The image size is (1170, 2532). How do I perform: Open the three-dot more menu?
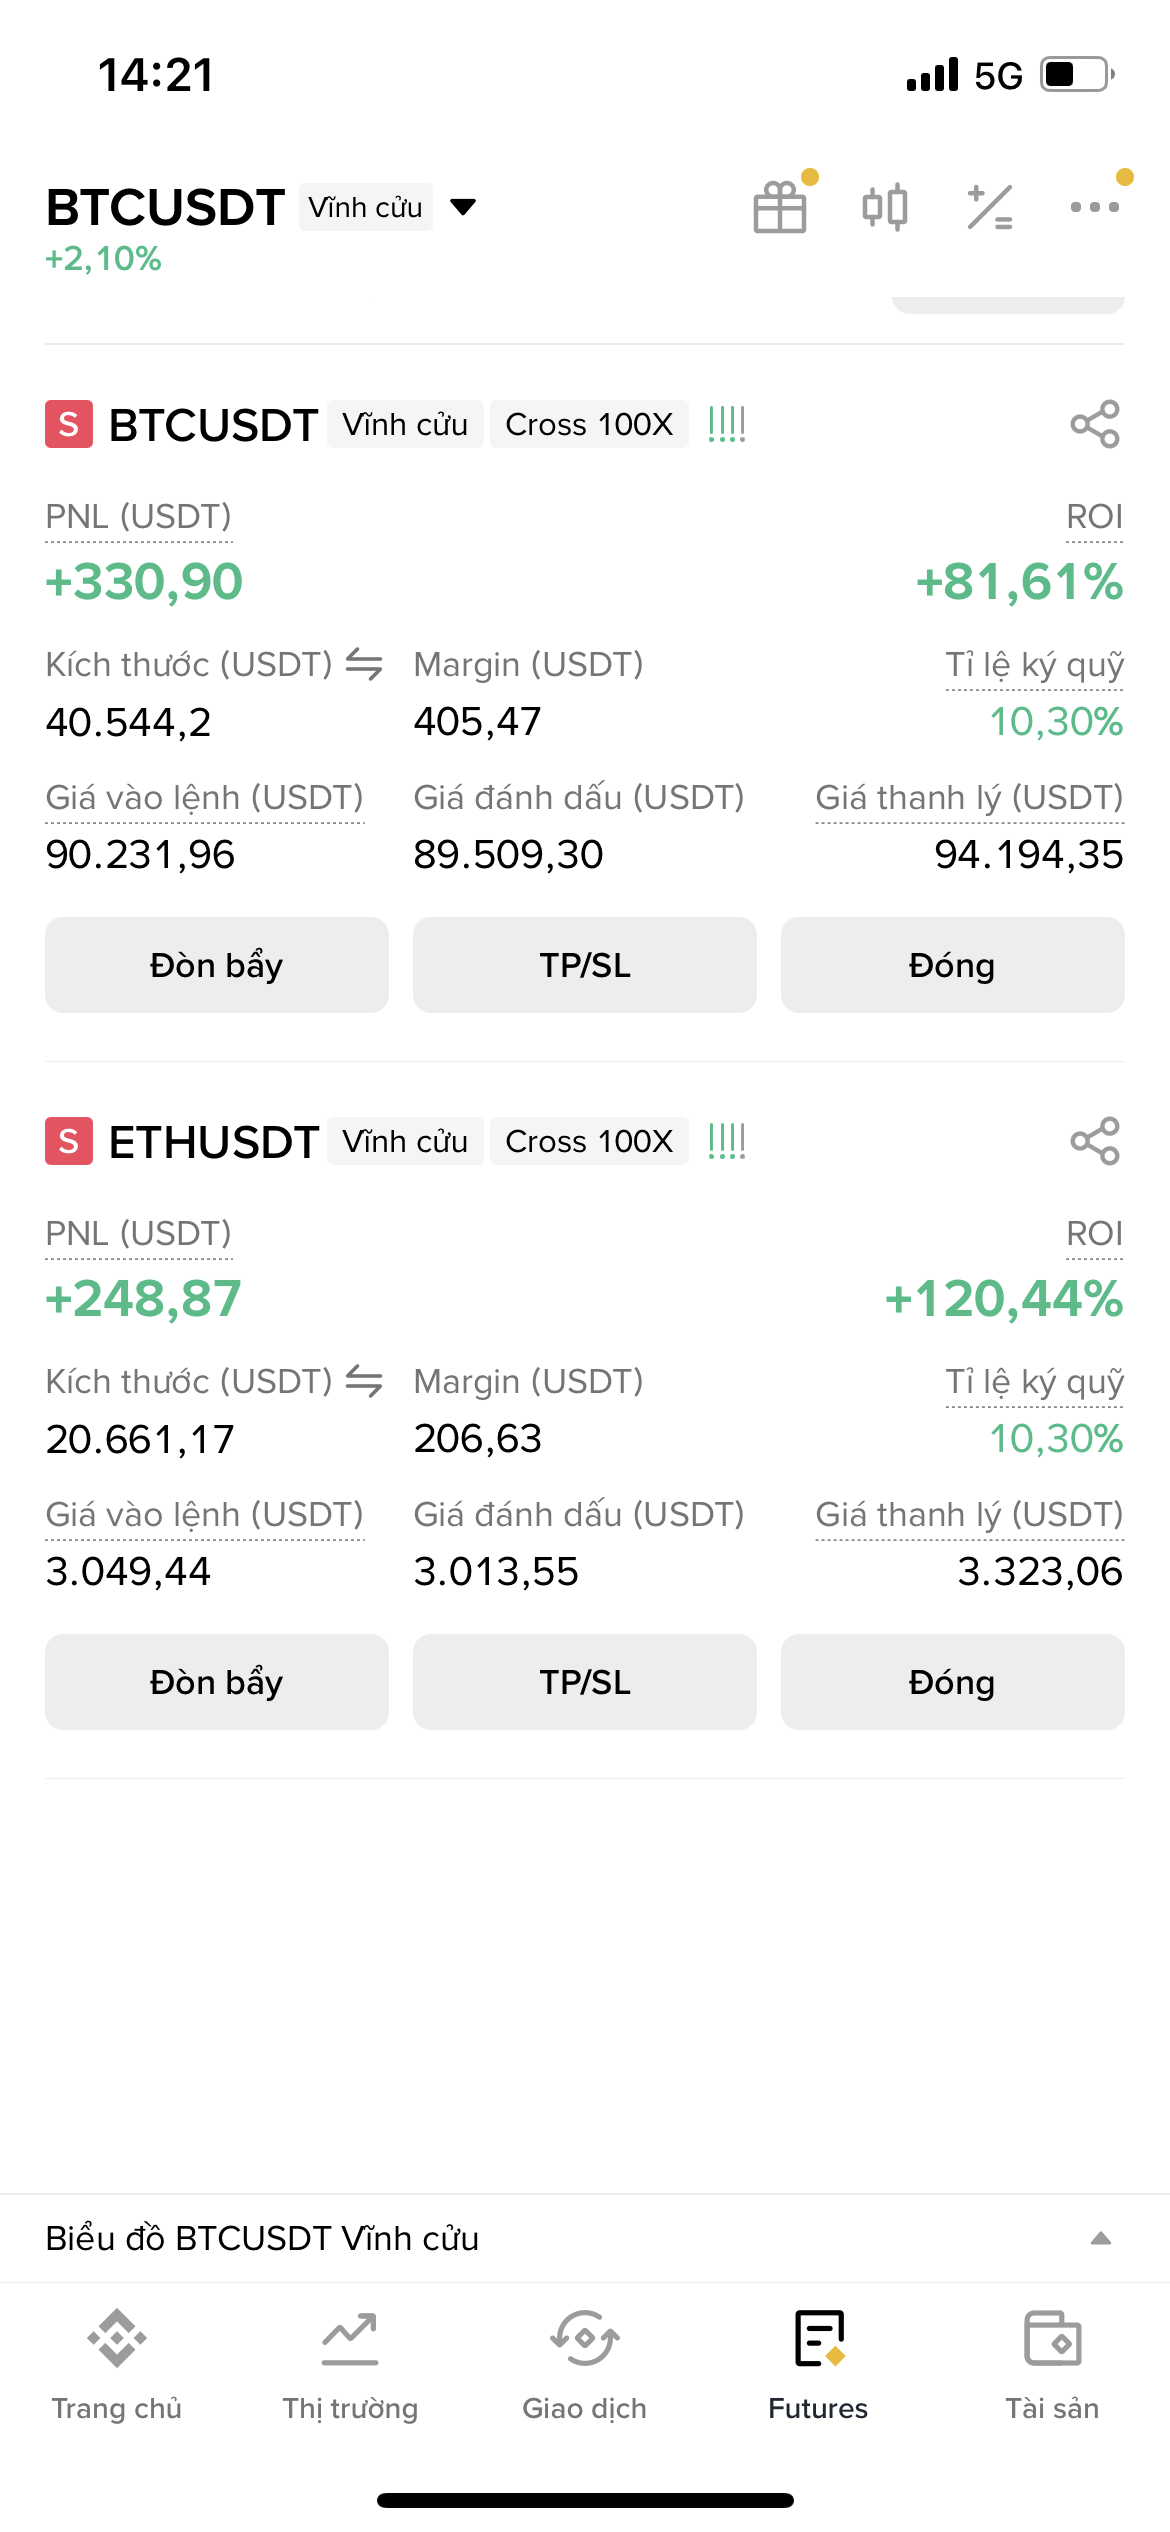click(x=1095, y=207)
